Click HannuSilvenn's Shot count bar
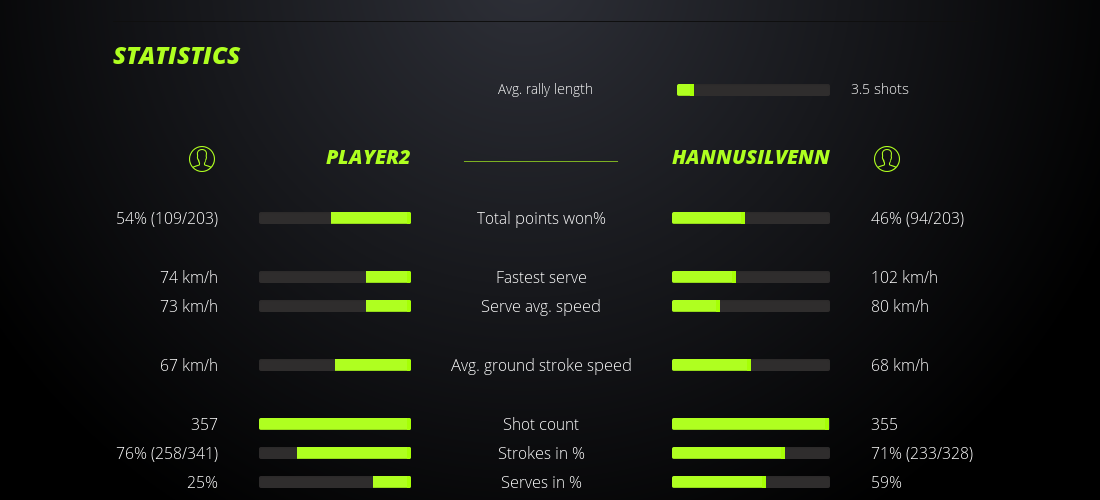This screenshot has width=1100, height=500. point(750,424)
